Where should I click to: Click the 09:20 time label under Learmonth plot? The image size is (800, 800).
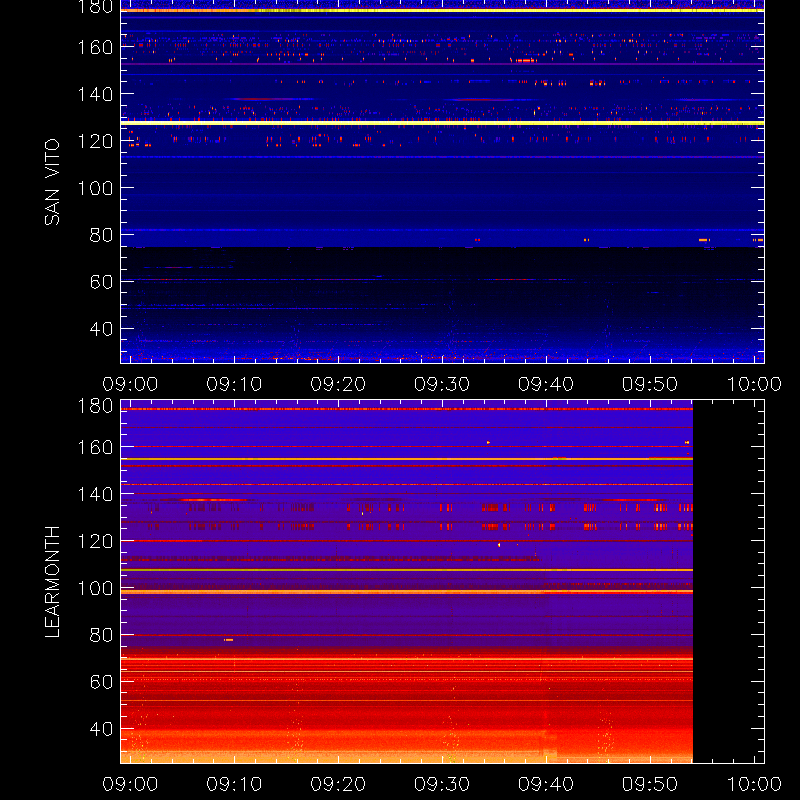click(x=338, y=784)
